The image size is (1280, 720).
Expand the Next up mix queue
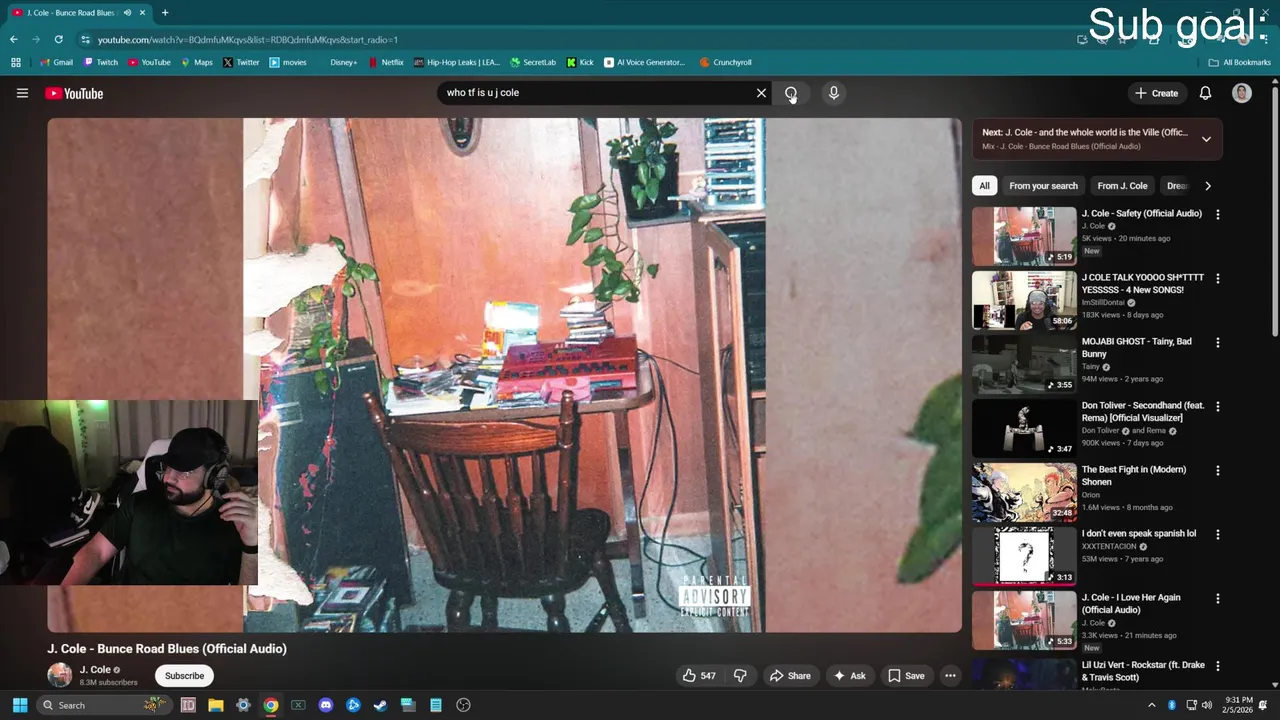point(1206,139)
